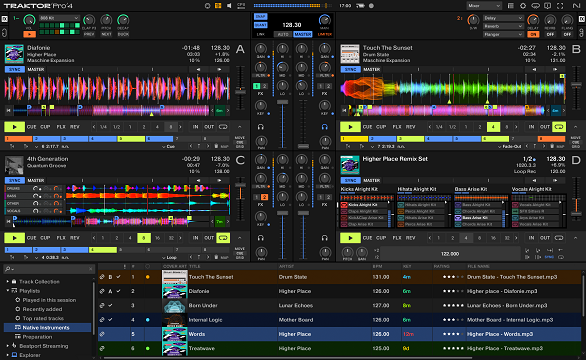Screen dimensions: 586x360
Task: Expand the Track Collection tree node
Action: click(7, 281)
